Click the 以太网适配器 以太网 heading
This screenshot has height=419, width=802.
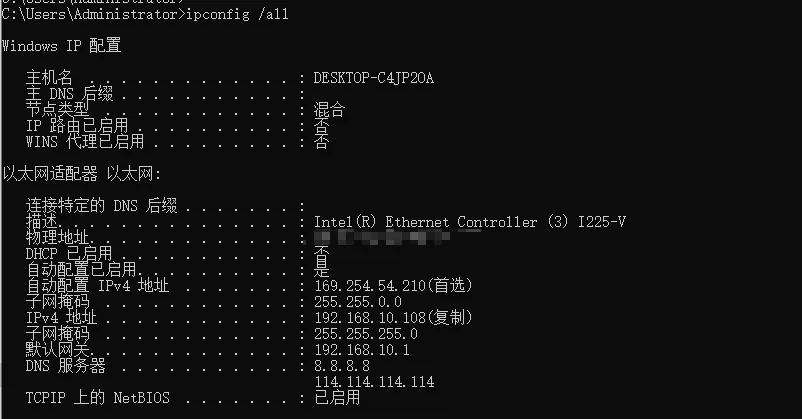pos(82,174)
